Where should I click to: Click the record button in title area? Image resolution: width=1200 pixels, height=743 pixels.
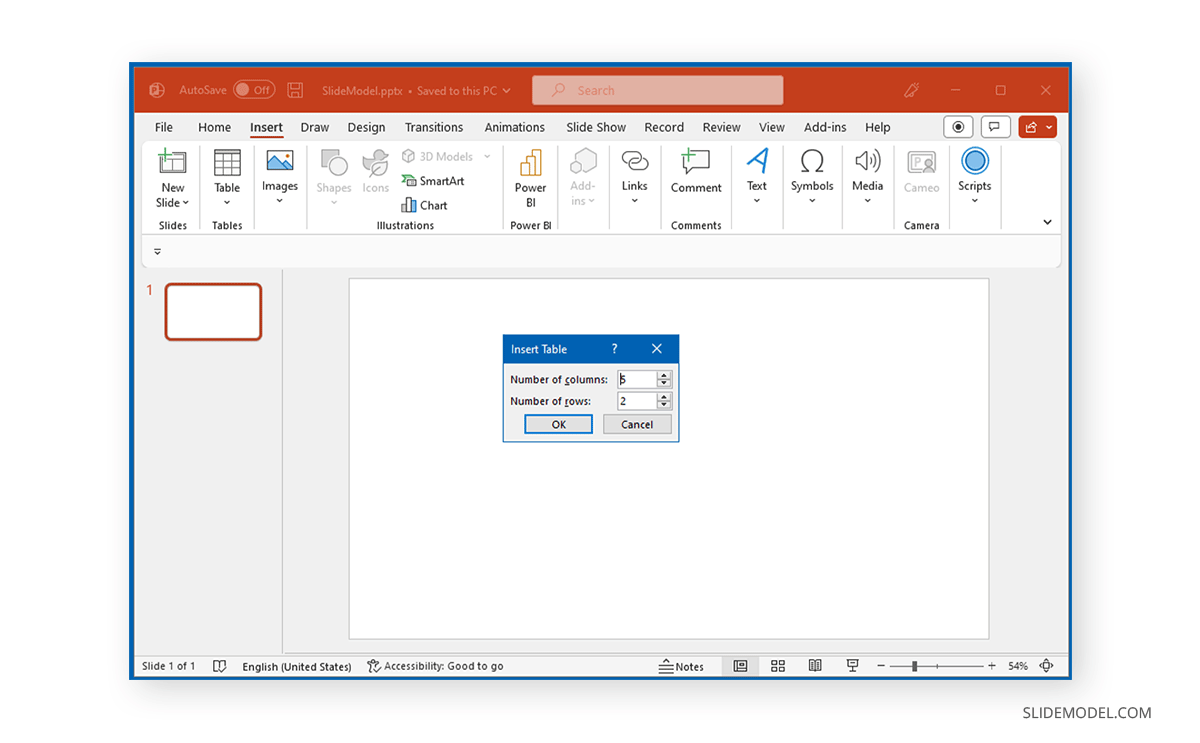(x=958, y=127)
